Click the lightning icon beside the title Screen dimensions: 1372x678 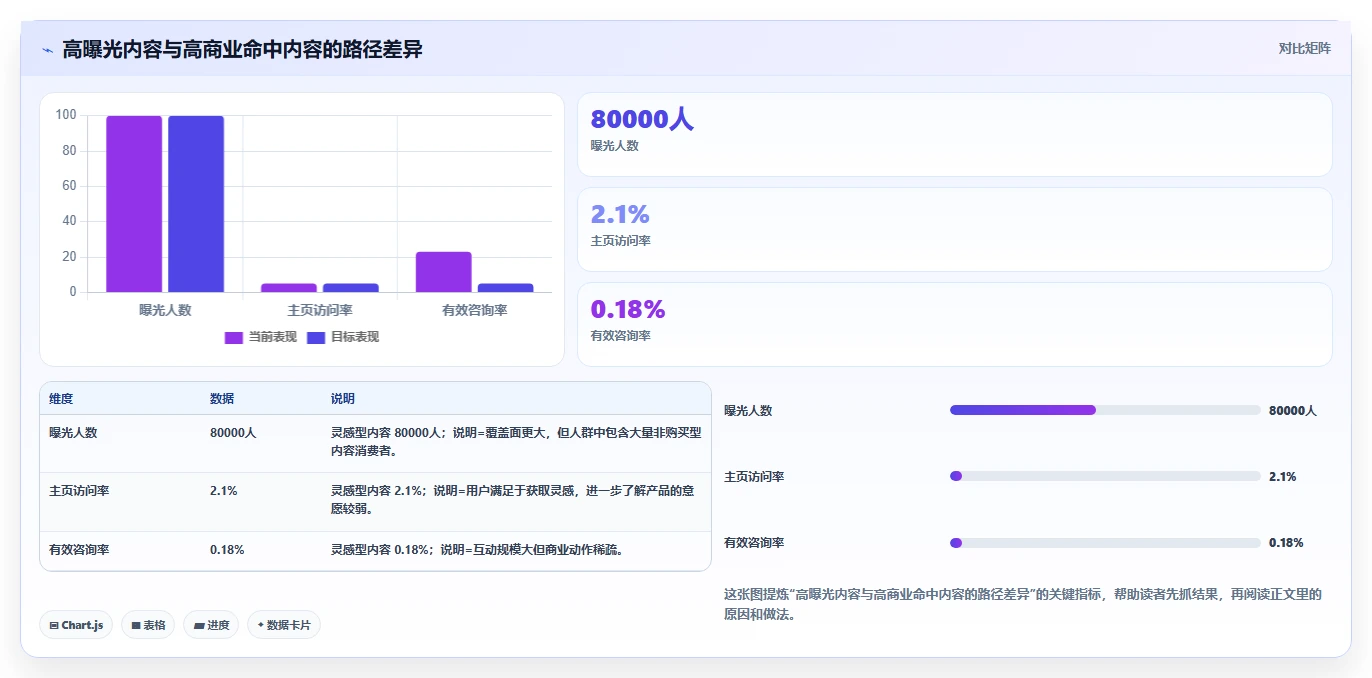click(48, 49)
